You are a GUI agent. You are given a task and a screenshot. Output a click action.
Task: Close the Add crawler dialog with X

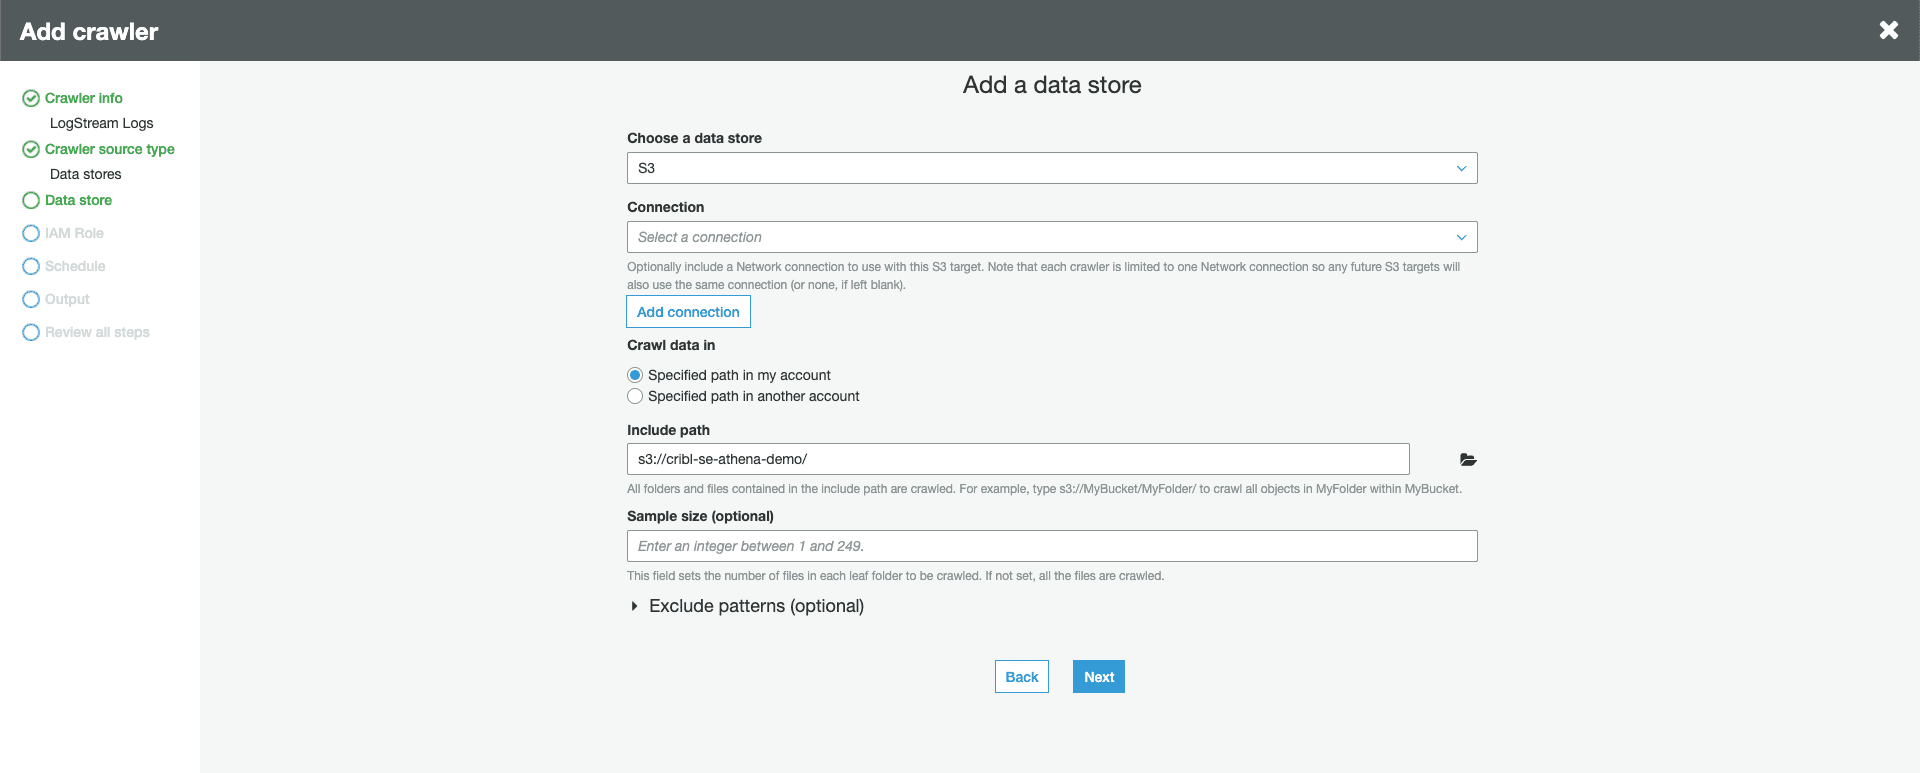coord(1888,30)
